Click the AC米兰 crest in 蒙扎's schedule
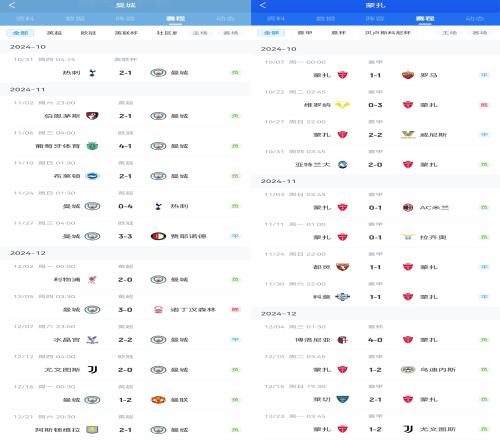The image size is (500, 440). [408, 208]
